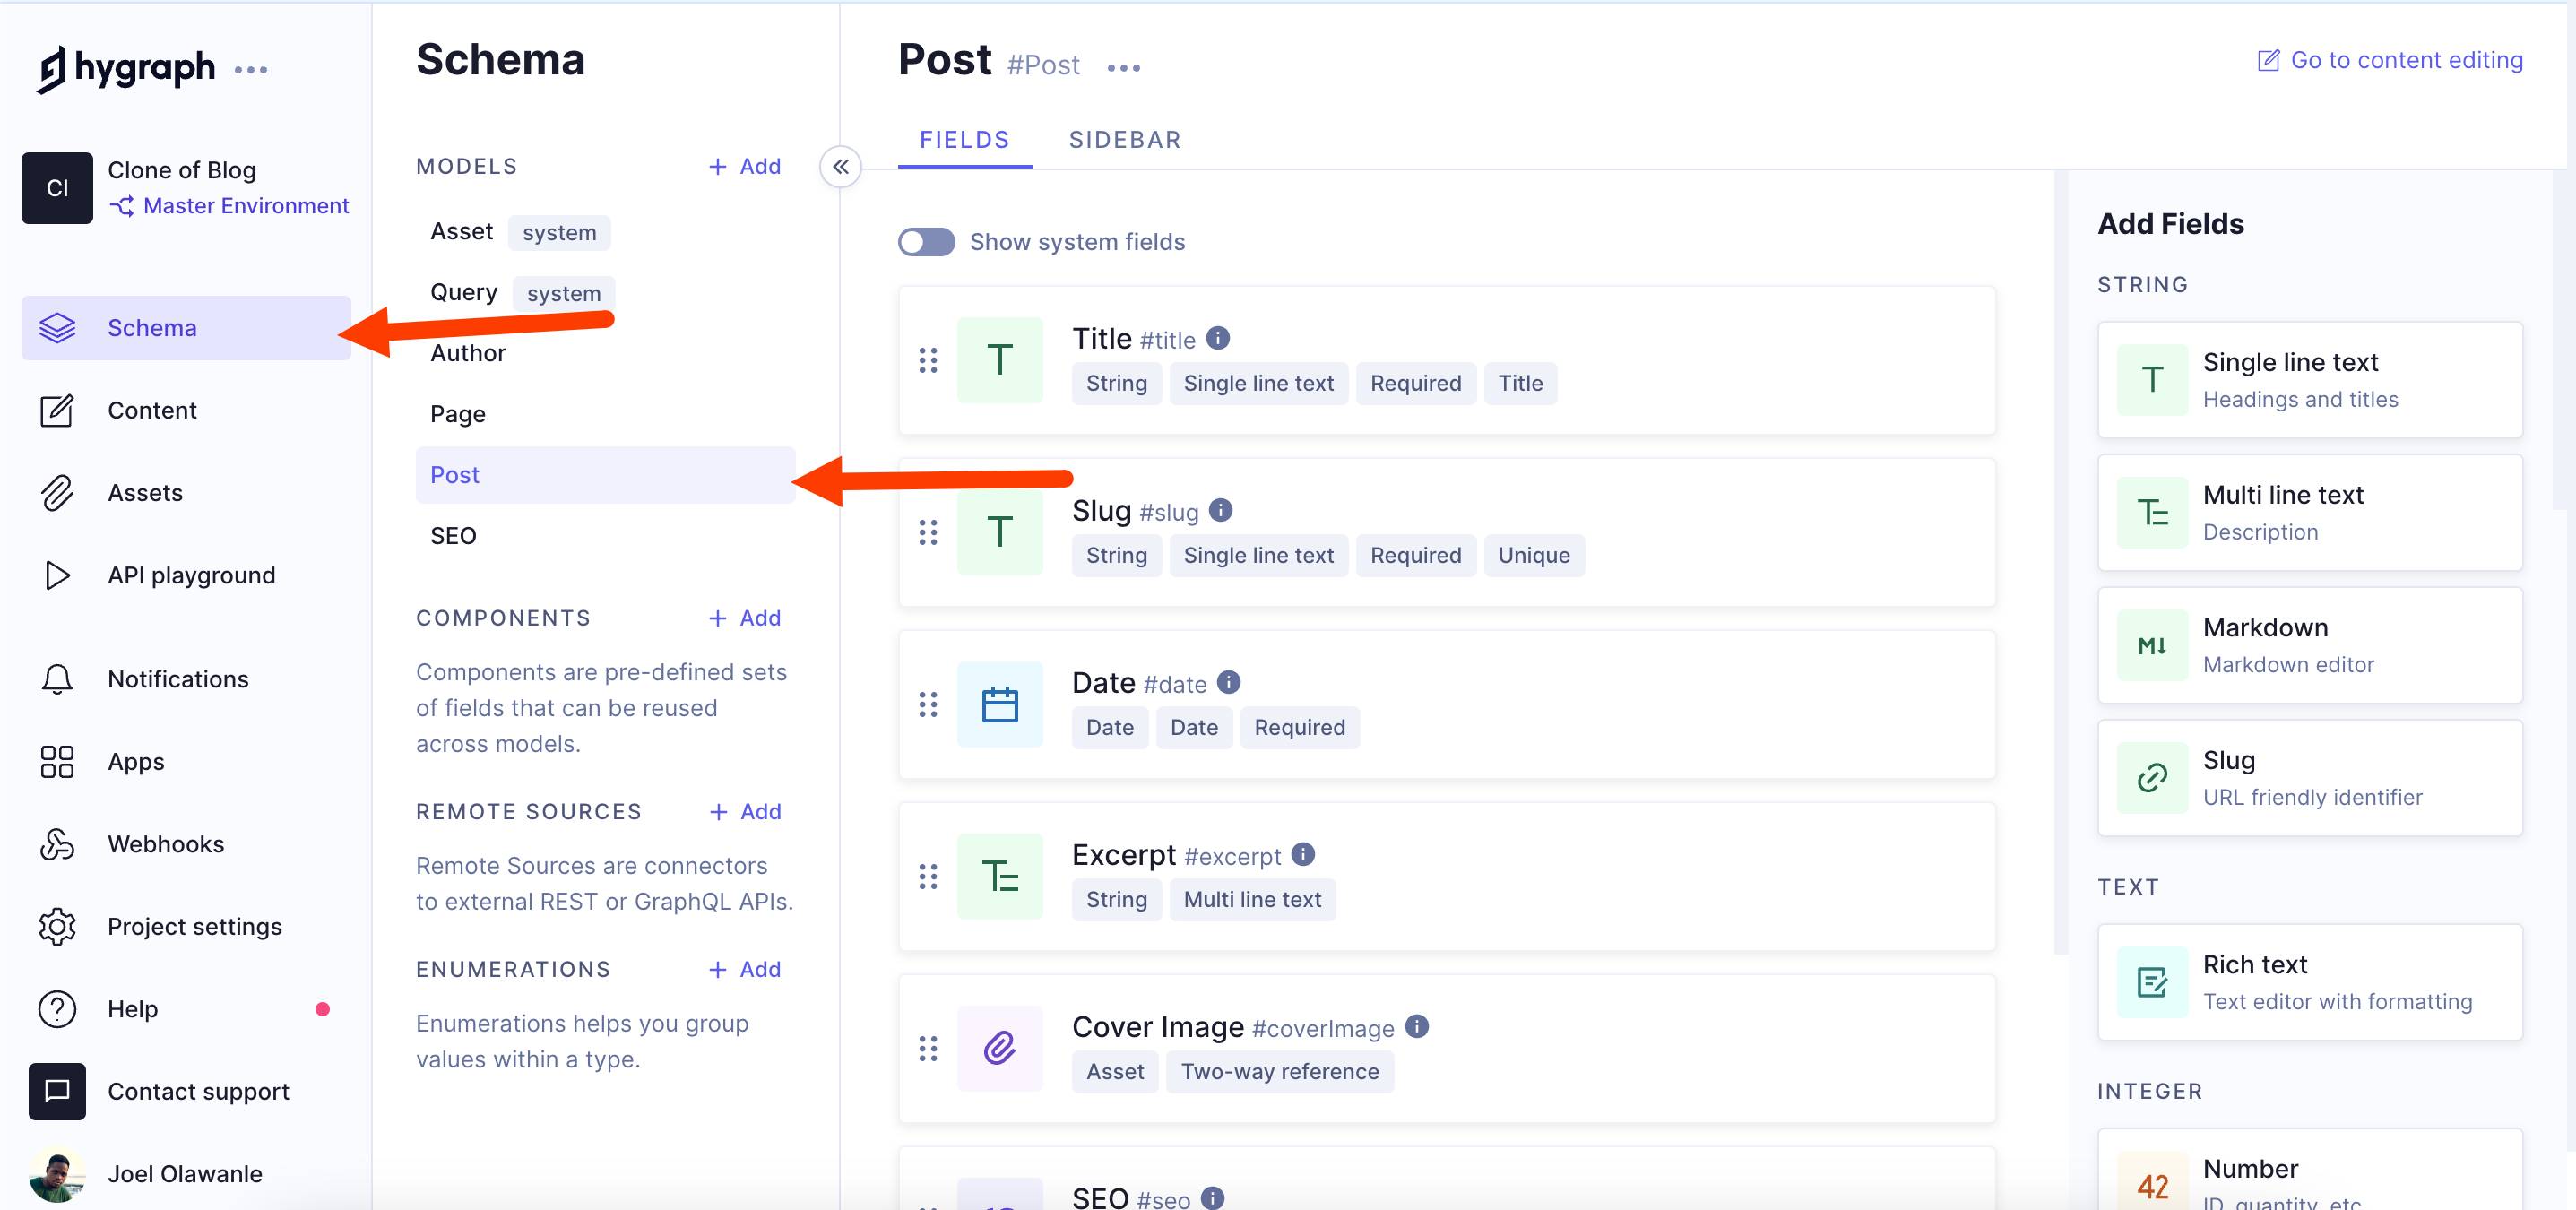Viewport: 2576px width, 1210px height.
Task: Click the Contact support chat icon
Action: point(57,1091)
